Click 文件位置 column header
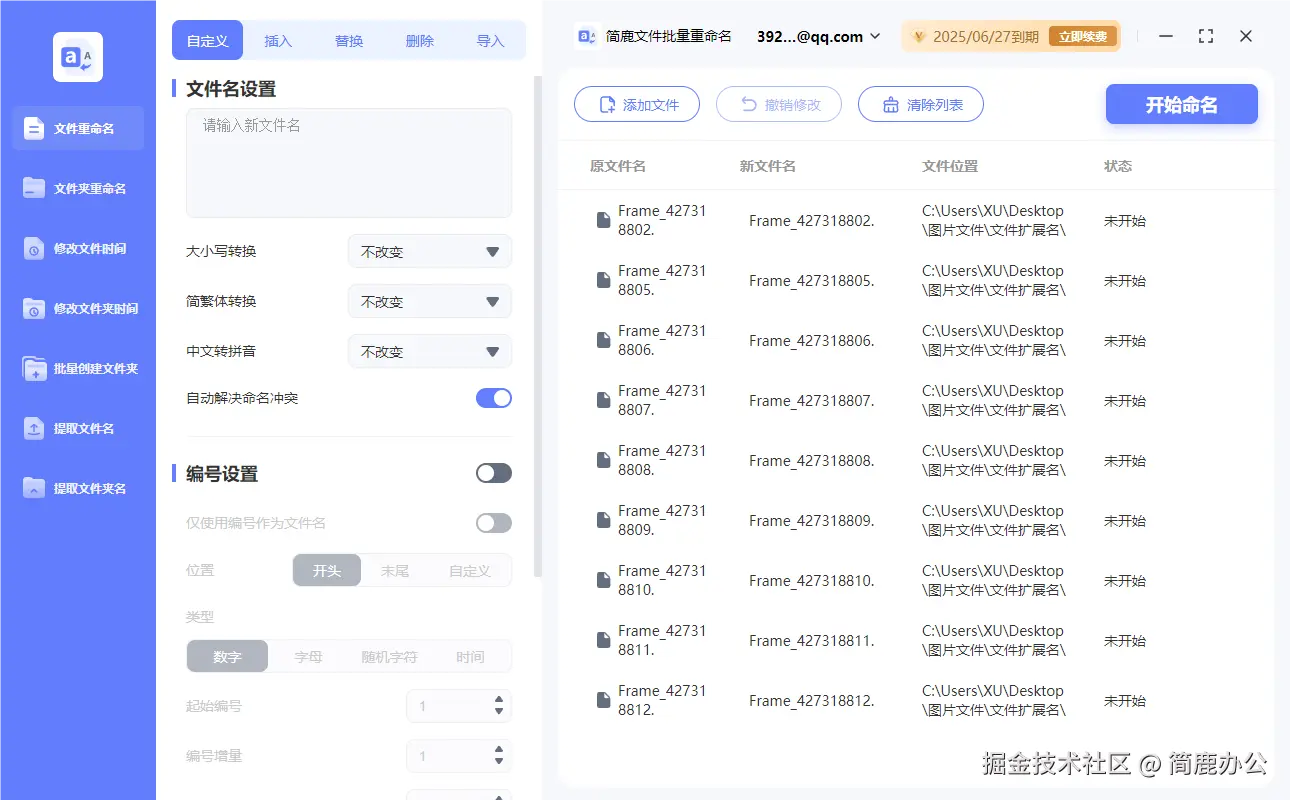 (950, 166)
